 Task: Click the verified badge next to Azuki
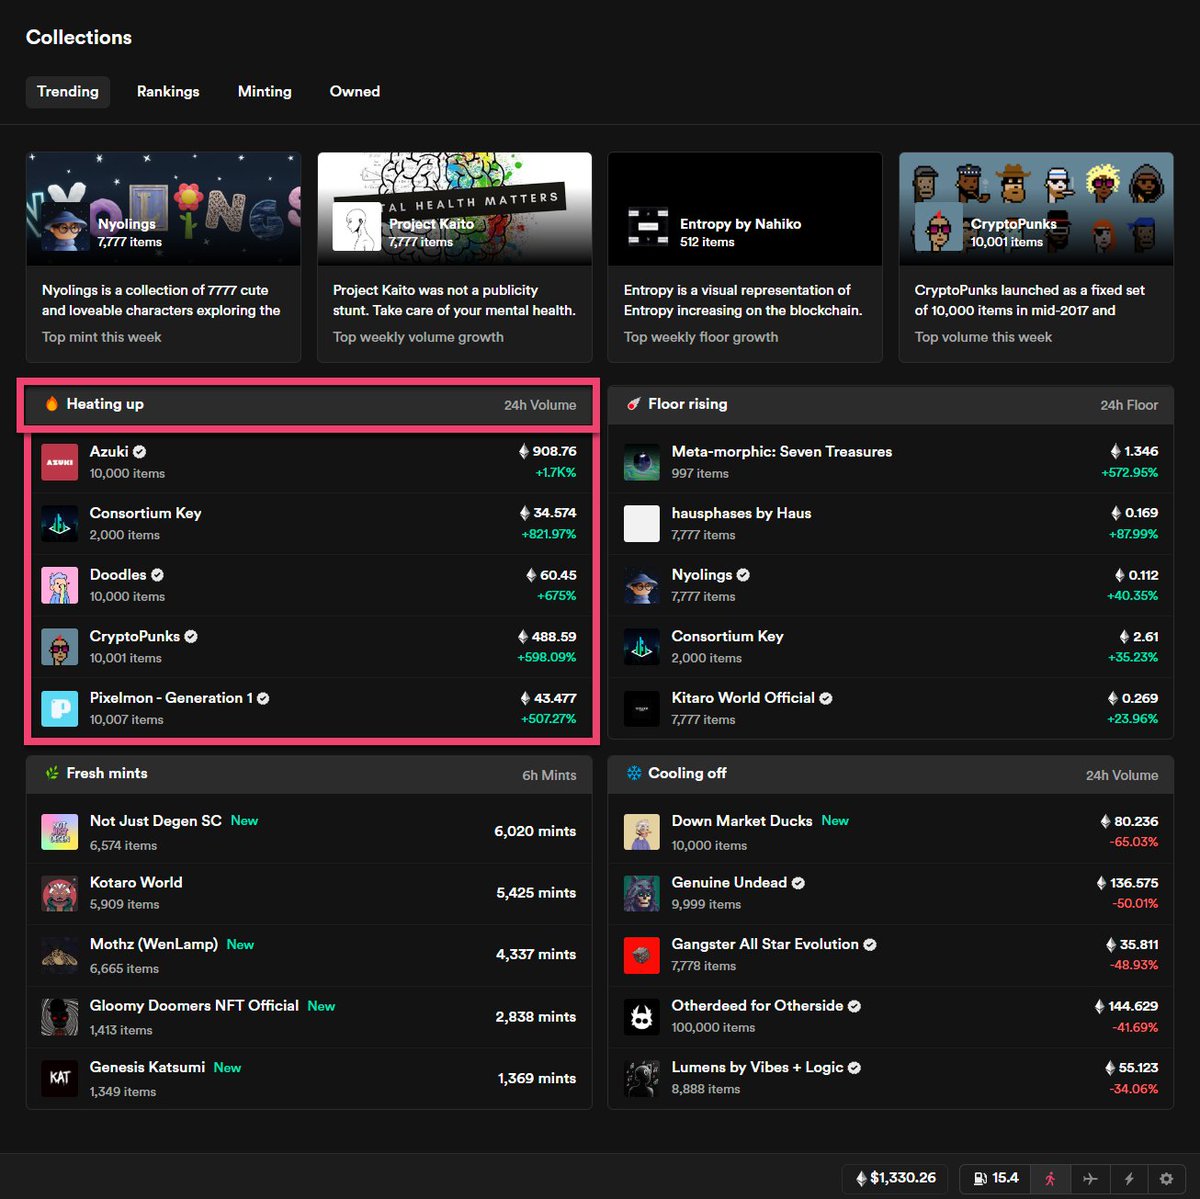(140, 452)
